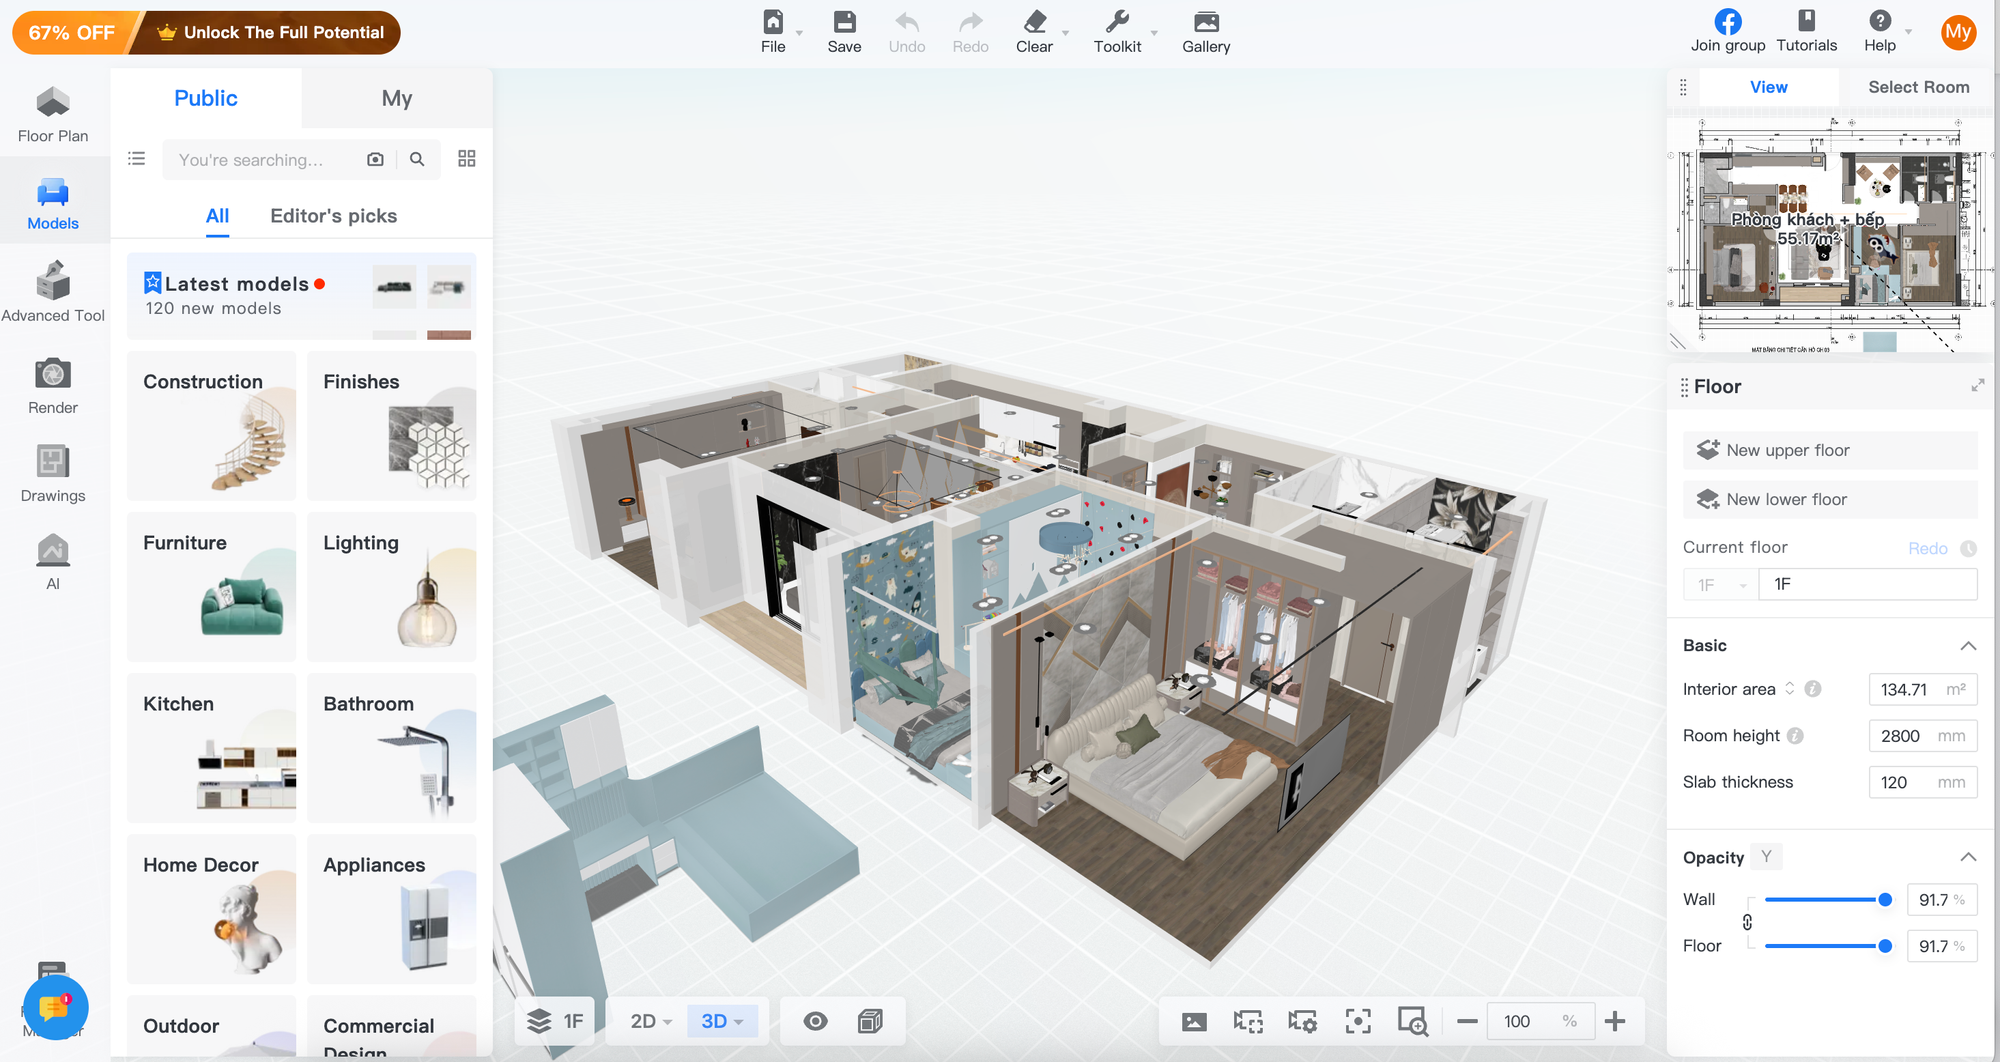This screenshot has height=1062, width=2000.
Task: Open the Appliances category
Action: 392,908
